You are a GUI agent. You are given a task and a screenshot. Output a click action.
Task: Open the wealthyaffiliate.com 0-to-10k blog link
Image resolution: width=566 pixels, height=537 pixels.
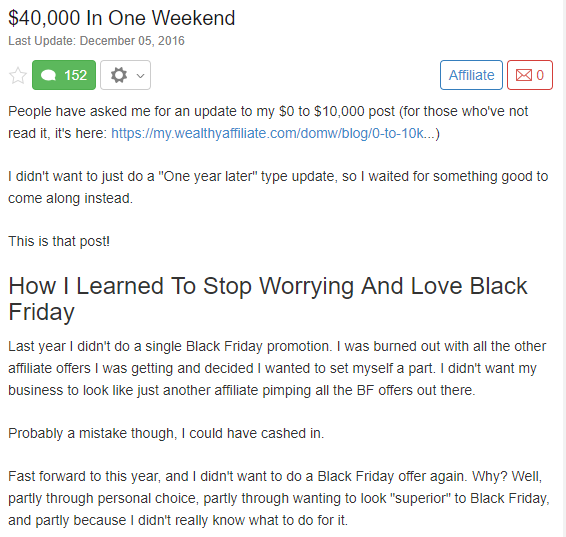pos(273,134)
